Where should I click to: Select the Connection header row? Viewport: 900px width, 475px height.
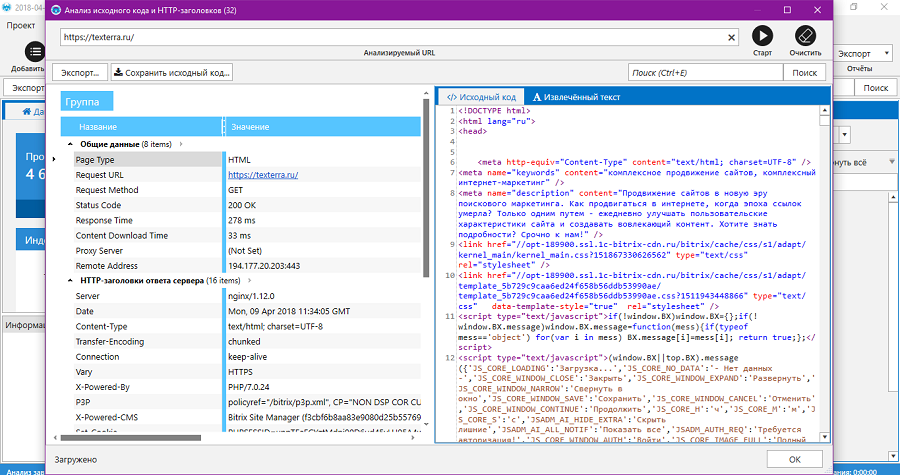tap(247, 357)
